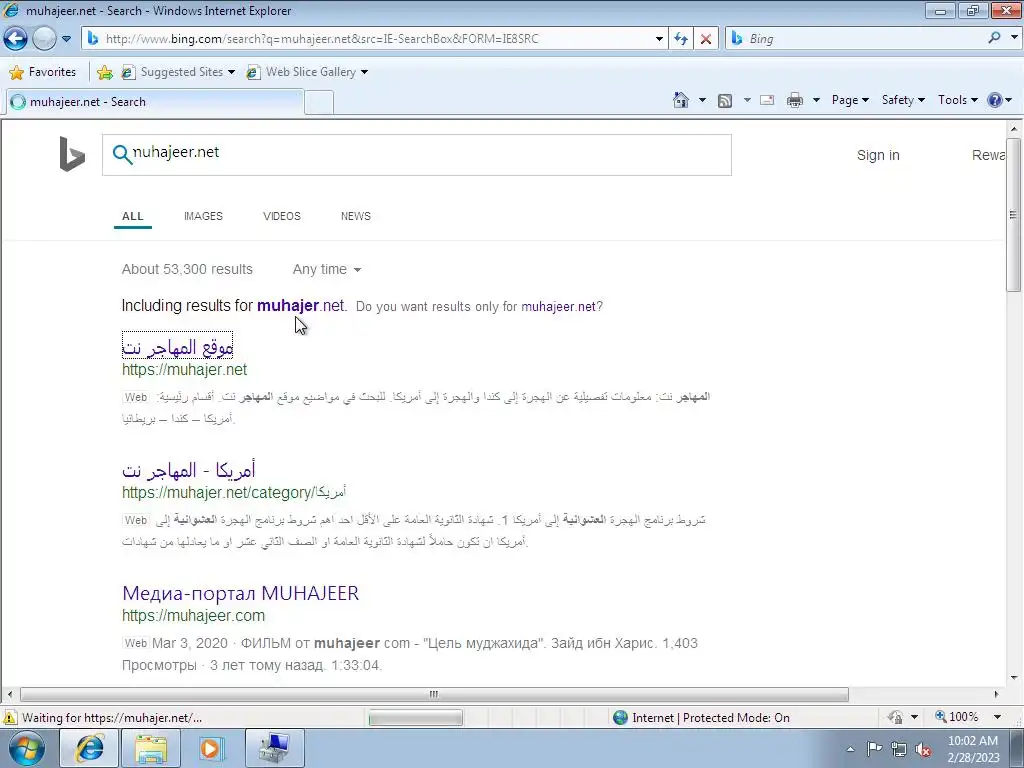Viewport: 1024px width, 768px height.
Task: Click the About 53,300 results text
Action: (187, 269)
